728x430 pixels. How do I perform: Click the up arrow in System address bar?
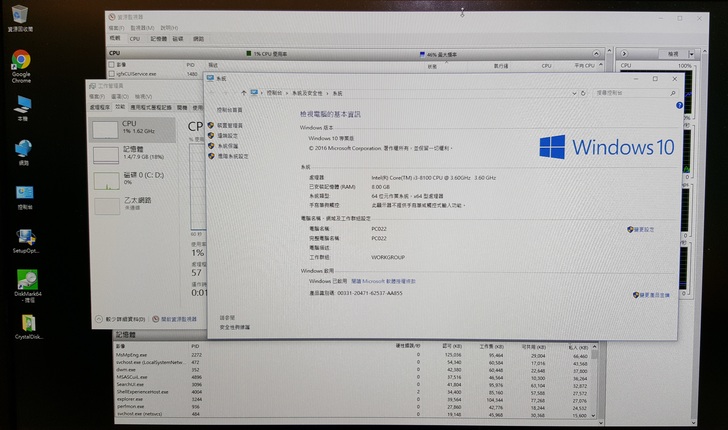(x=244, y=93)
